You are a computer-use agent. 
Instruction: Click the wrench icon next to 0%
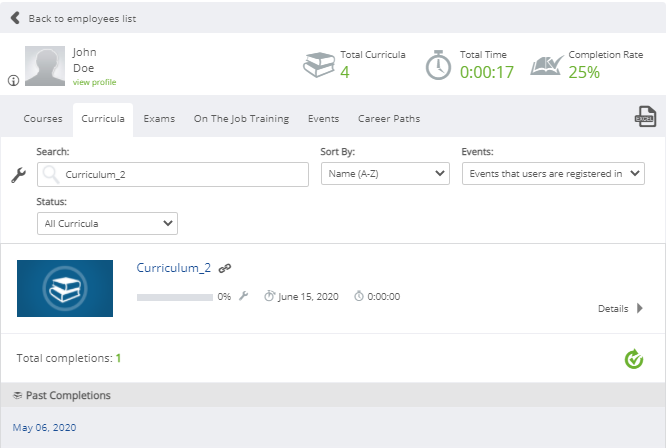243,296
